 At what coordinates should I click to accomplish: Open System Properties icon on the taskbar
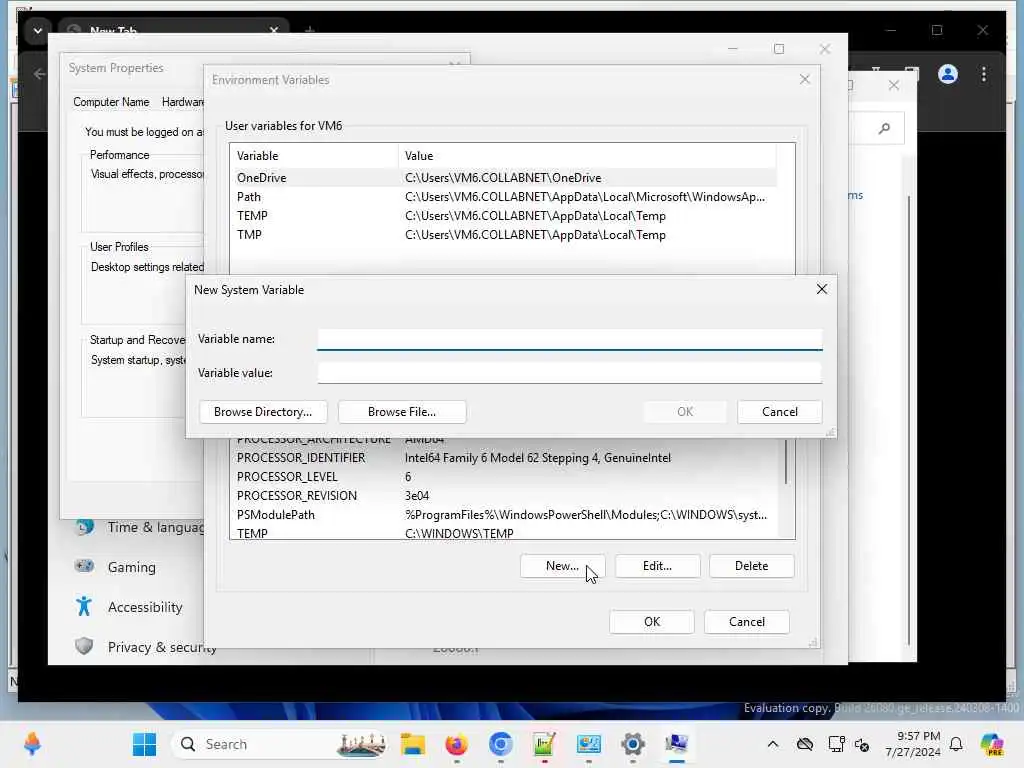(677, 744)
